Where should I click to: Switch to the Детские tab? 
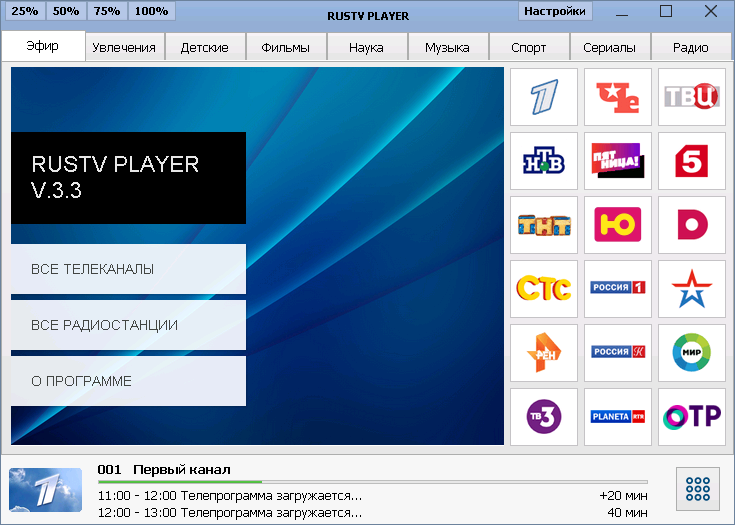(x=205, y=47)
